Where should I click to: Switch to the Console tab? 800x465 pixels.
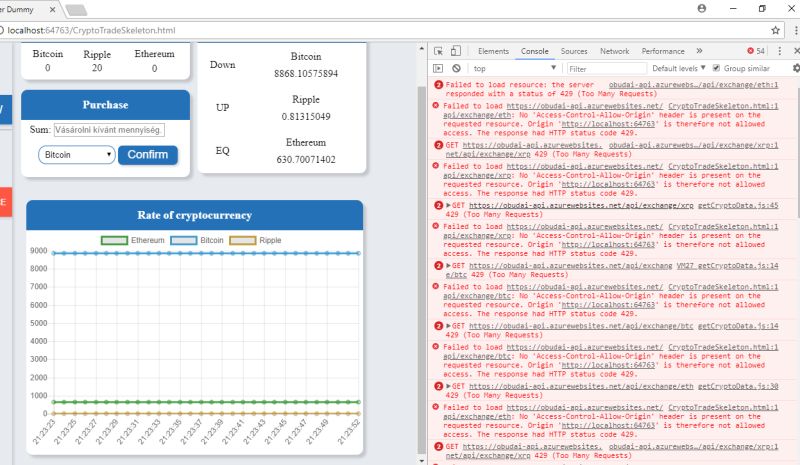535,51
